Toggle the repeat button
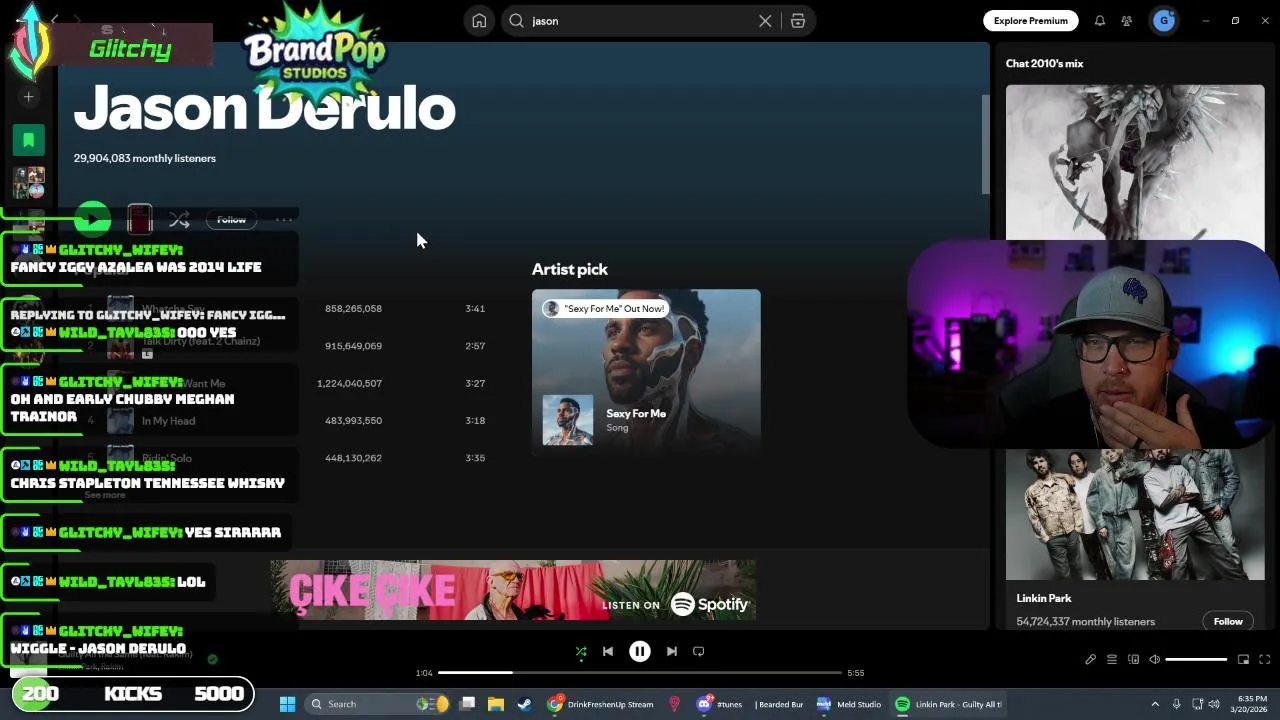The width and height of the screenshot is (1280, 720). (699, 652)
